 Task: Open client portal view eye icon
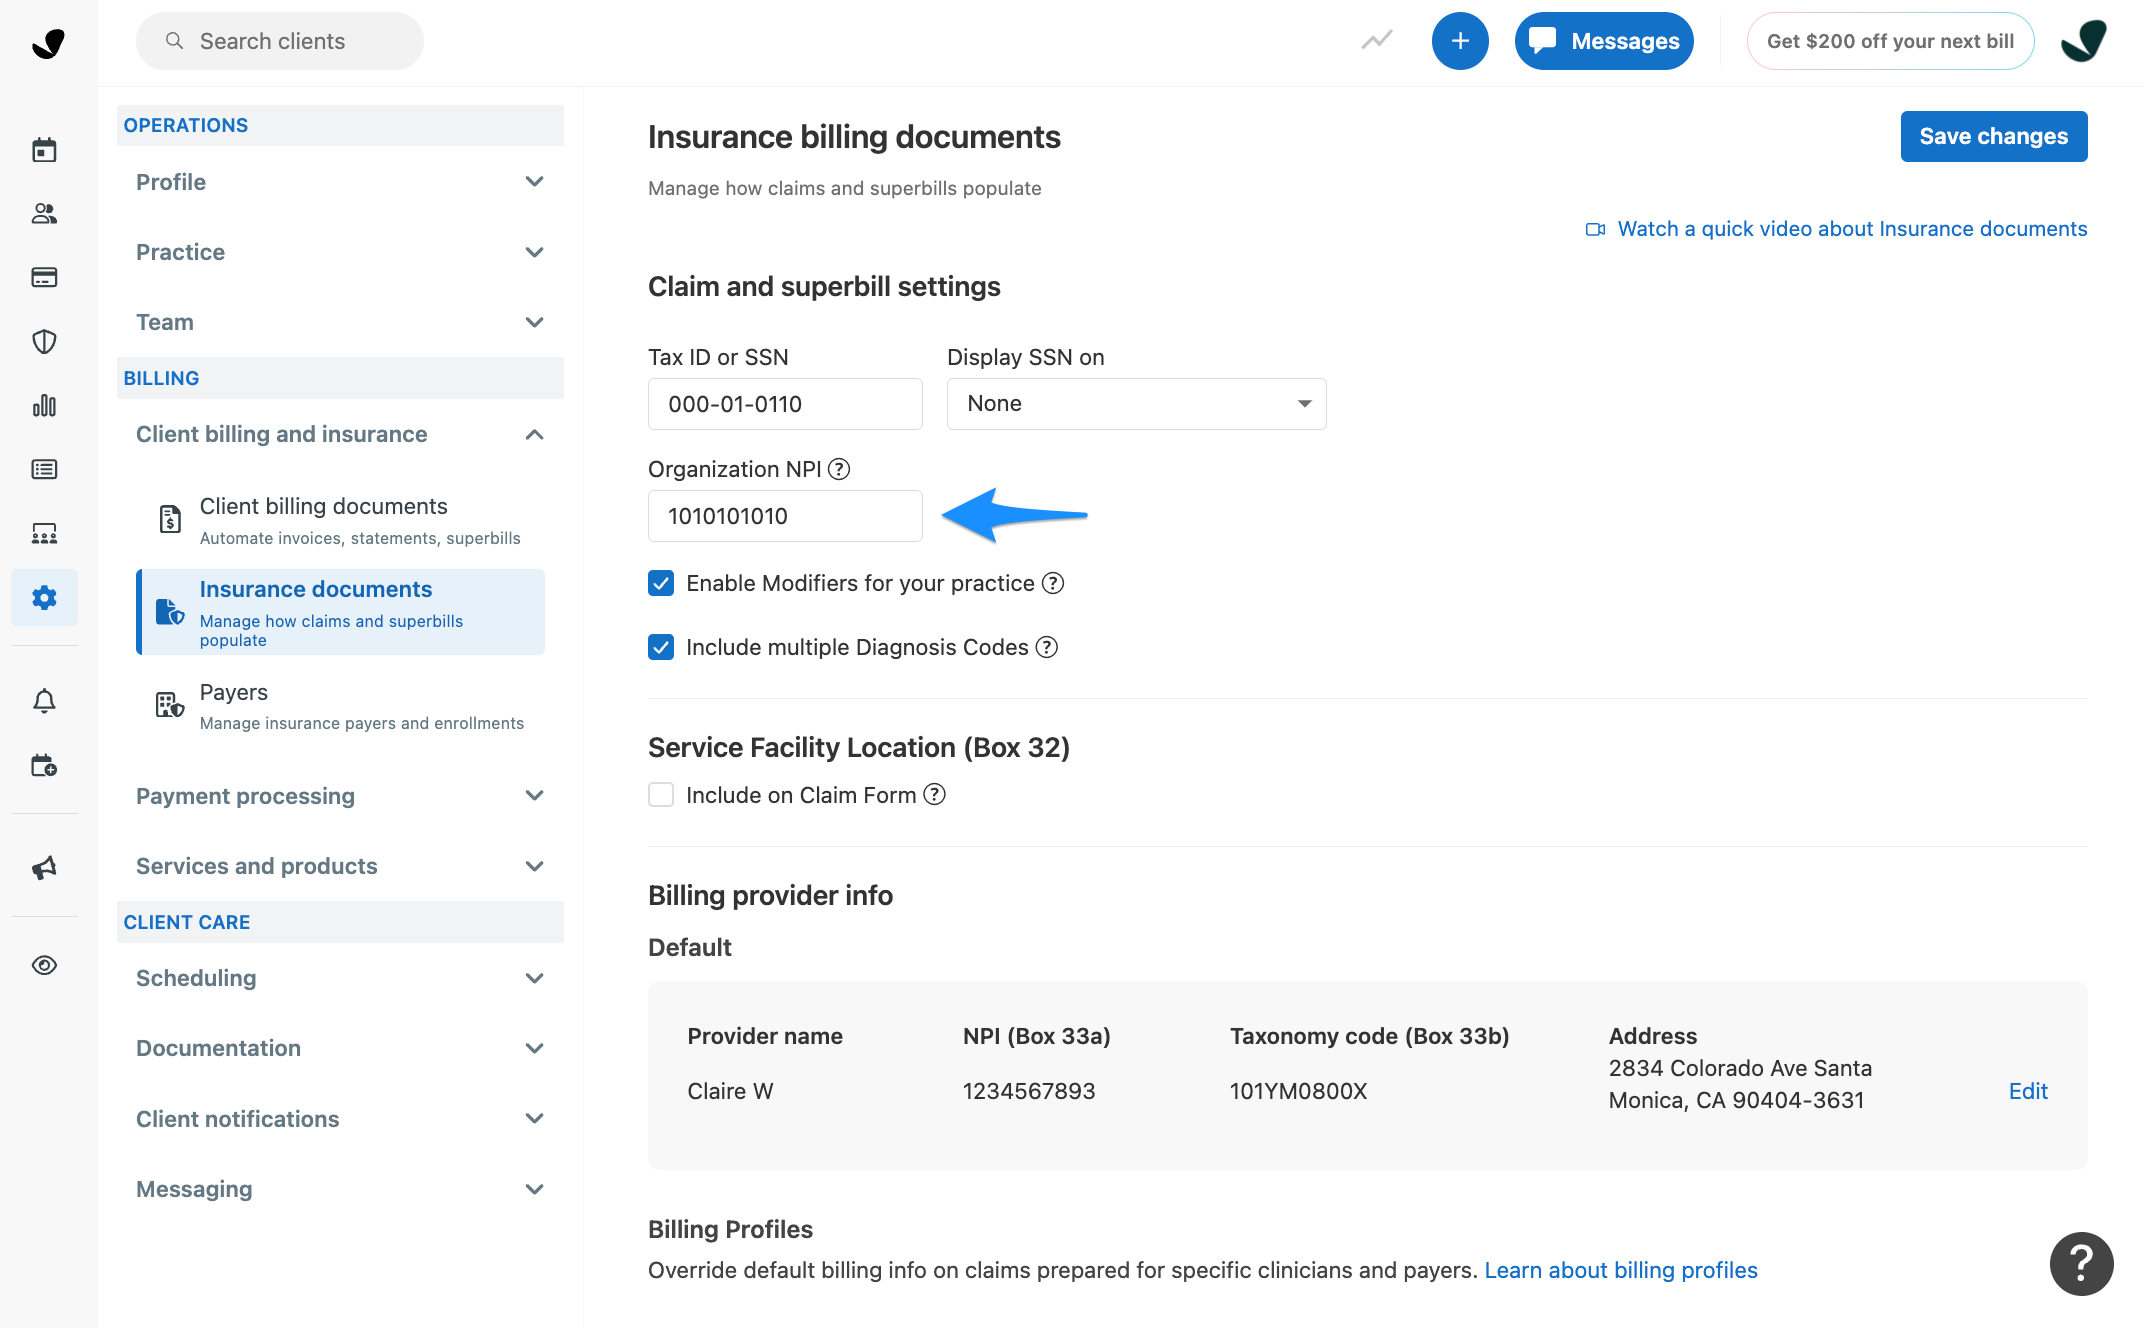coord(45,965)
